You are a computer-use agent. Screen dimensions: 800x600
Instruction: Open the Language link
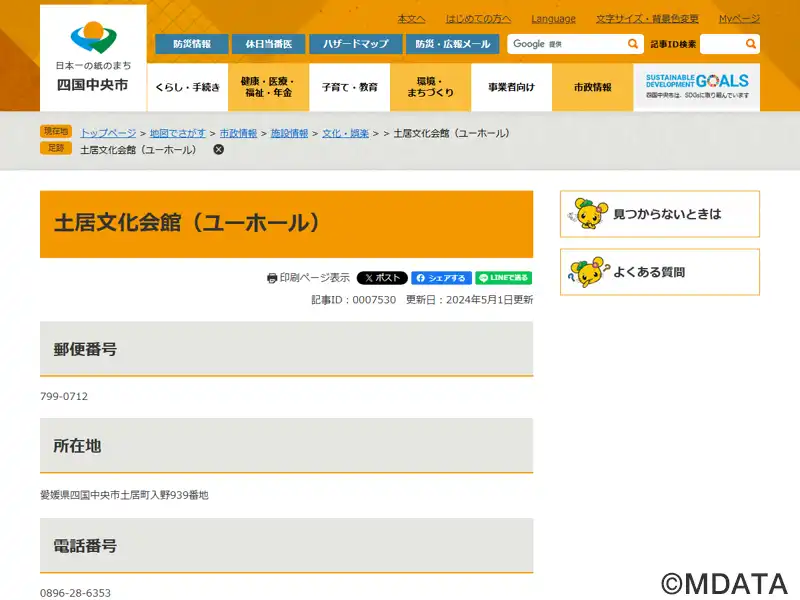[554, 19]
